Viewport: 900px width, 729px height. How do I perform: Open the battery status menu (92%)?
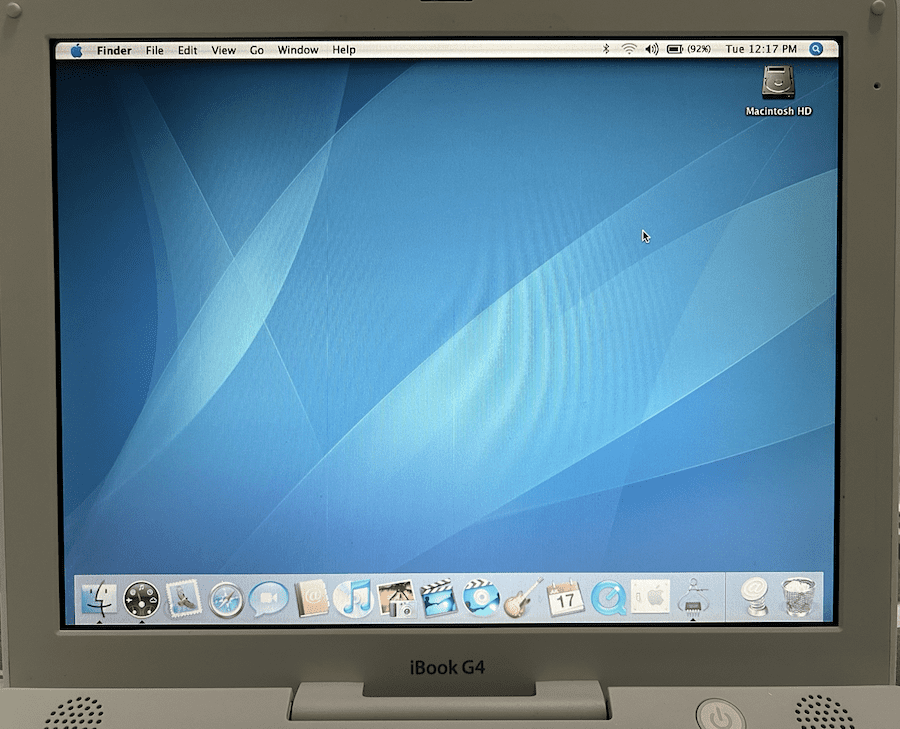pyautogui.click(x=689, y=49)
